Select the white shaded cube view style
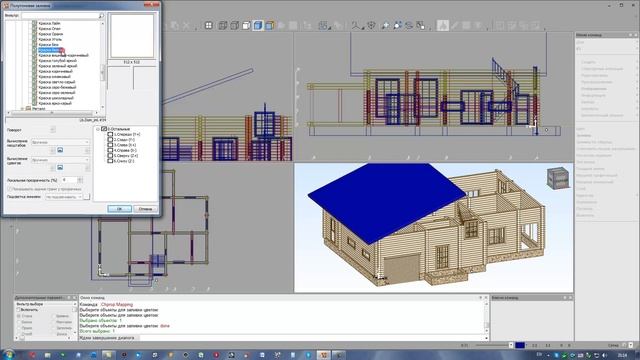 point(246,25)
